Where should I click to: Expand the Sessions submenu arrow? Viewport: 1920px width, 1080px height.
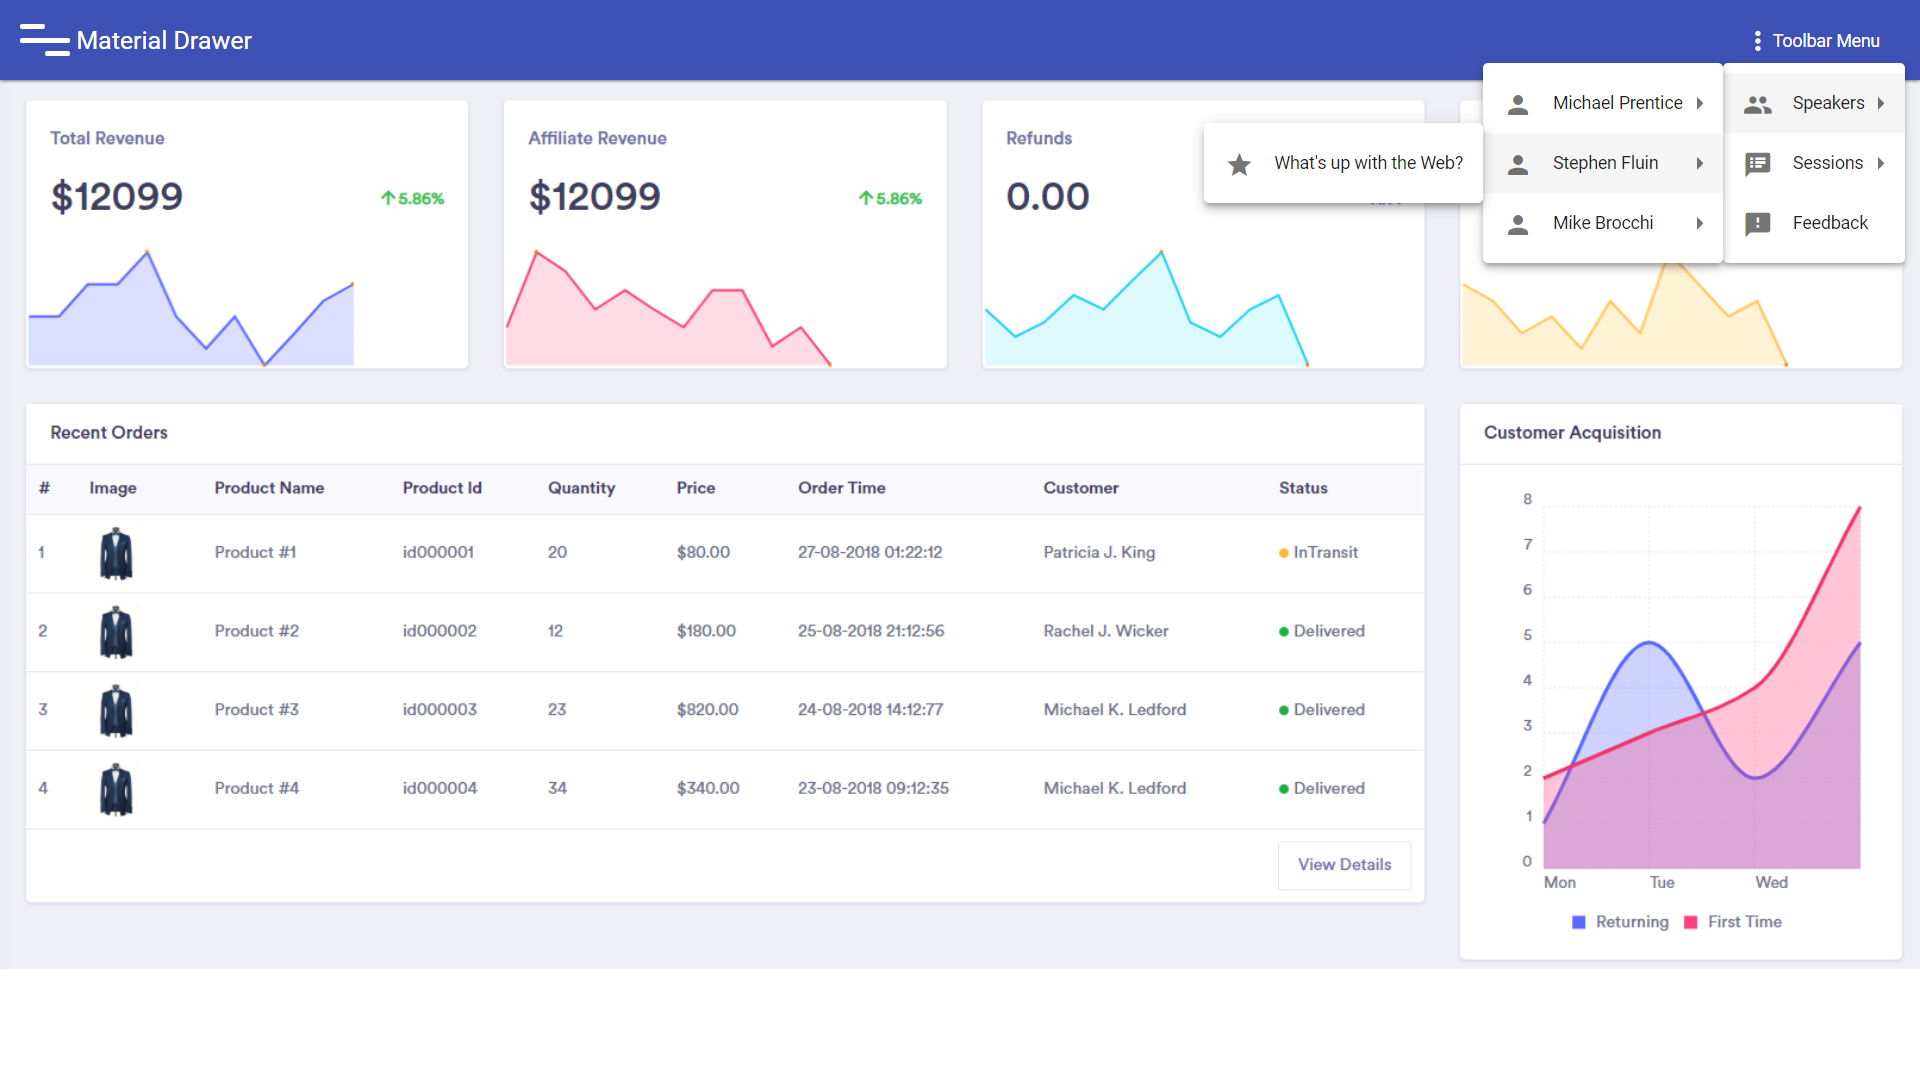coord(1880,163)
